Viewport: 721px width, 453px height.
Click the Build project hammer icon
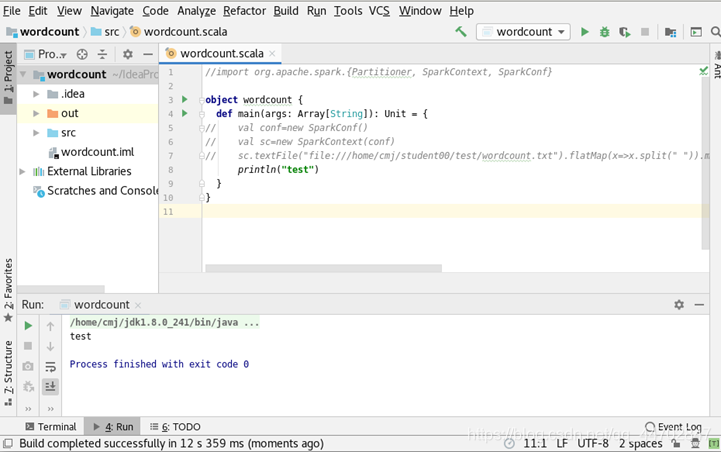(x=461, y=32)
